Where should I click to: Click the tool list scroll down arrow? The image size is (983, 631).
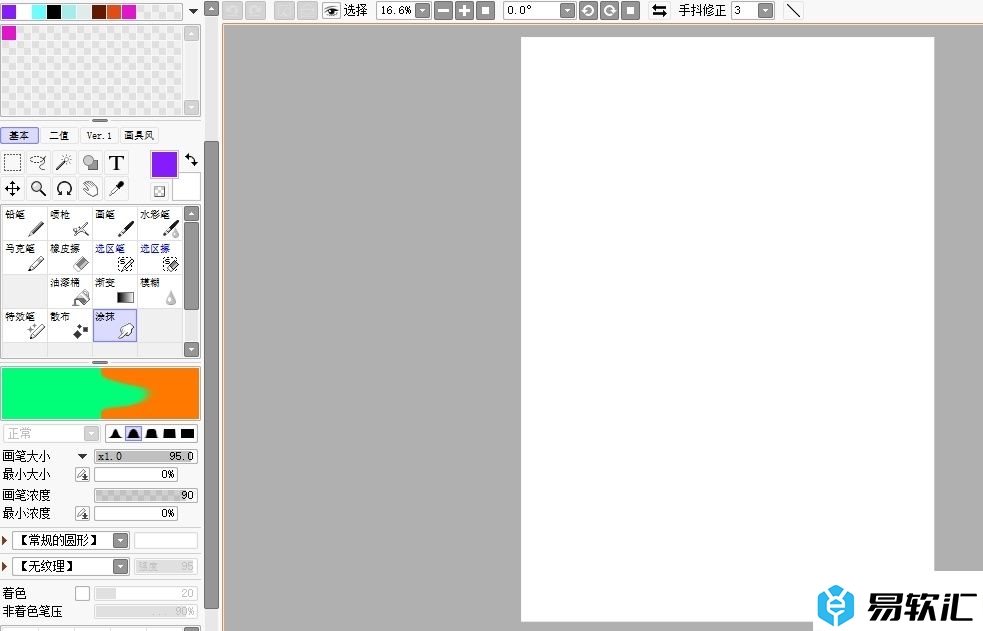pyautogui.click(x=192, y=350)
